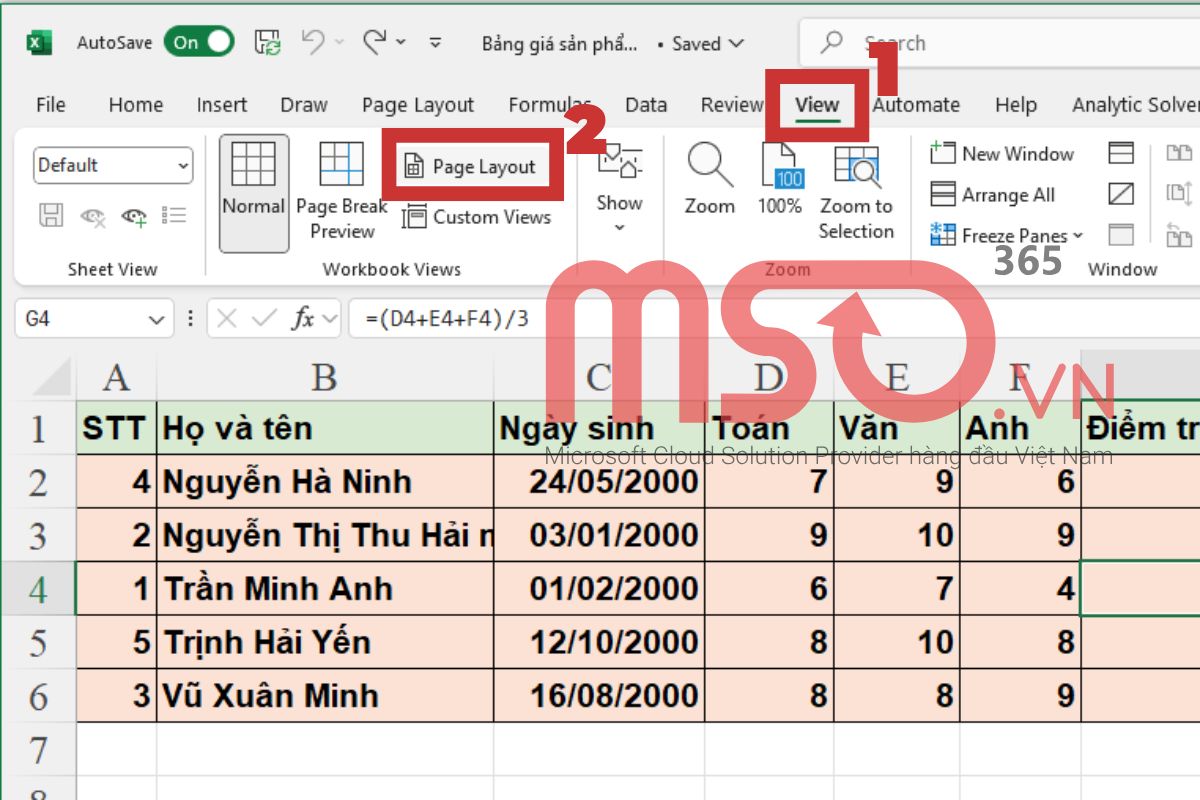This screenshot has width=1200, height=800.
Task: Select row 4 header
Action: click(38, 589)
